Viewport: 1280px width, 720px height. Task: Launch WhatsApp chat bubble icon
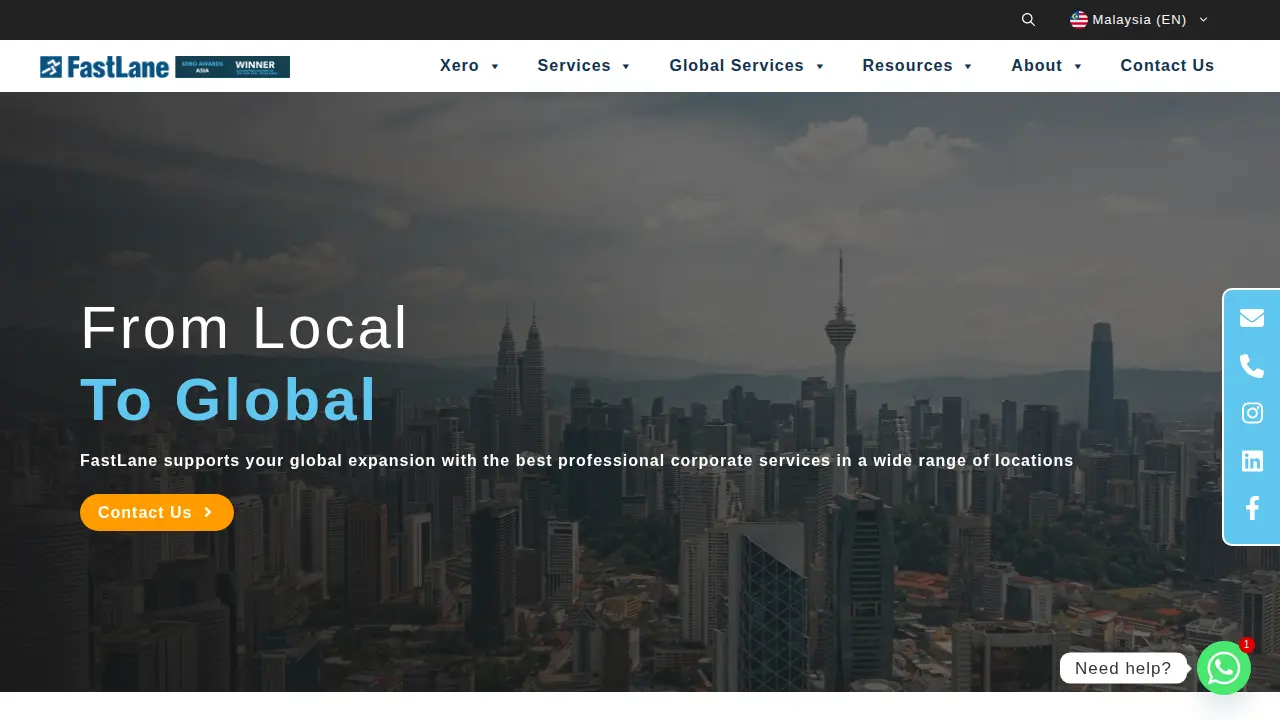(1224, 668)
